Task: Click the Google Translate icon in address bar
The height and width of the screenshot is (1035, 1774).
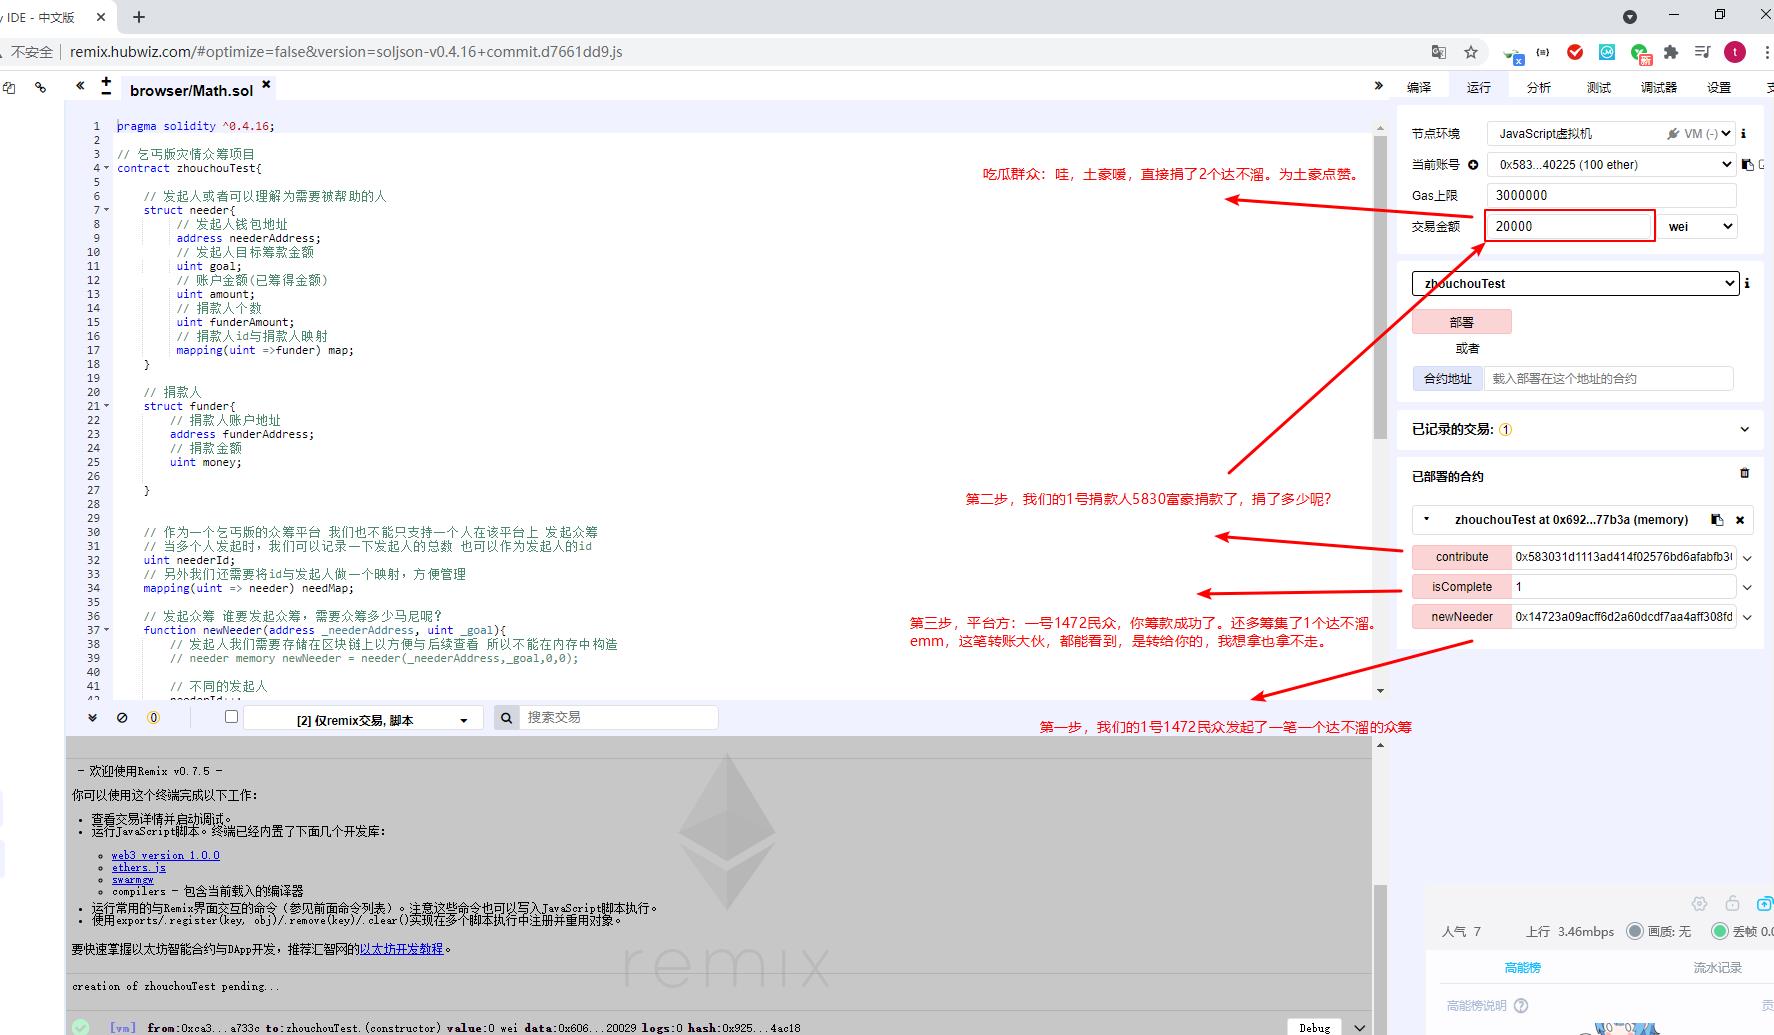Action: click(x=1439, y=52)
